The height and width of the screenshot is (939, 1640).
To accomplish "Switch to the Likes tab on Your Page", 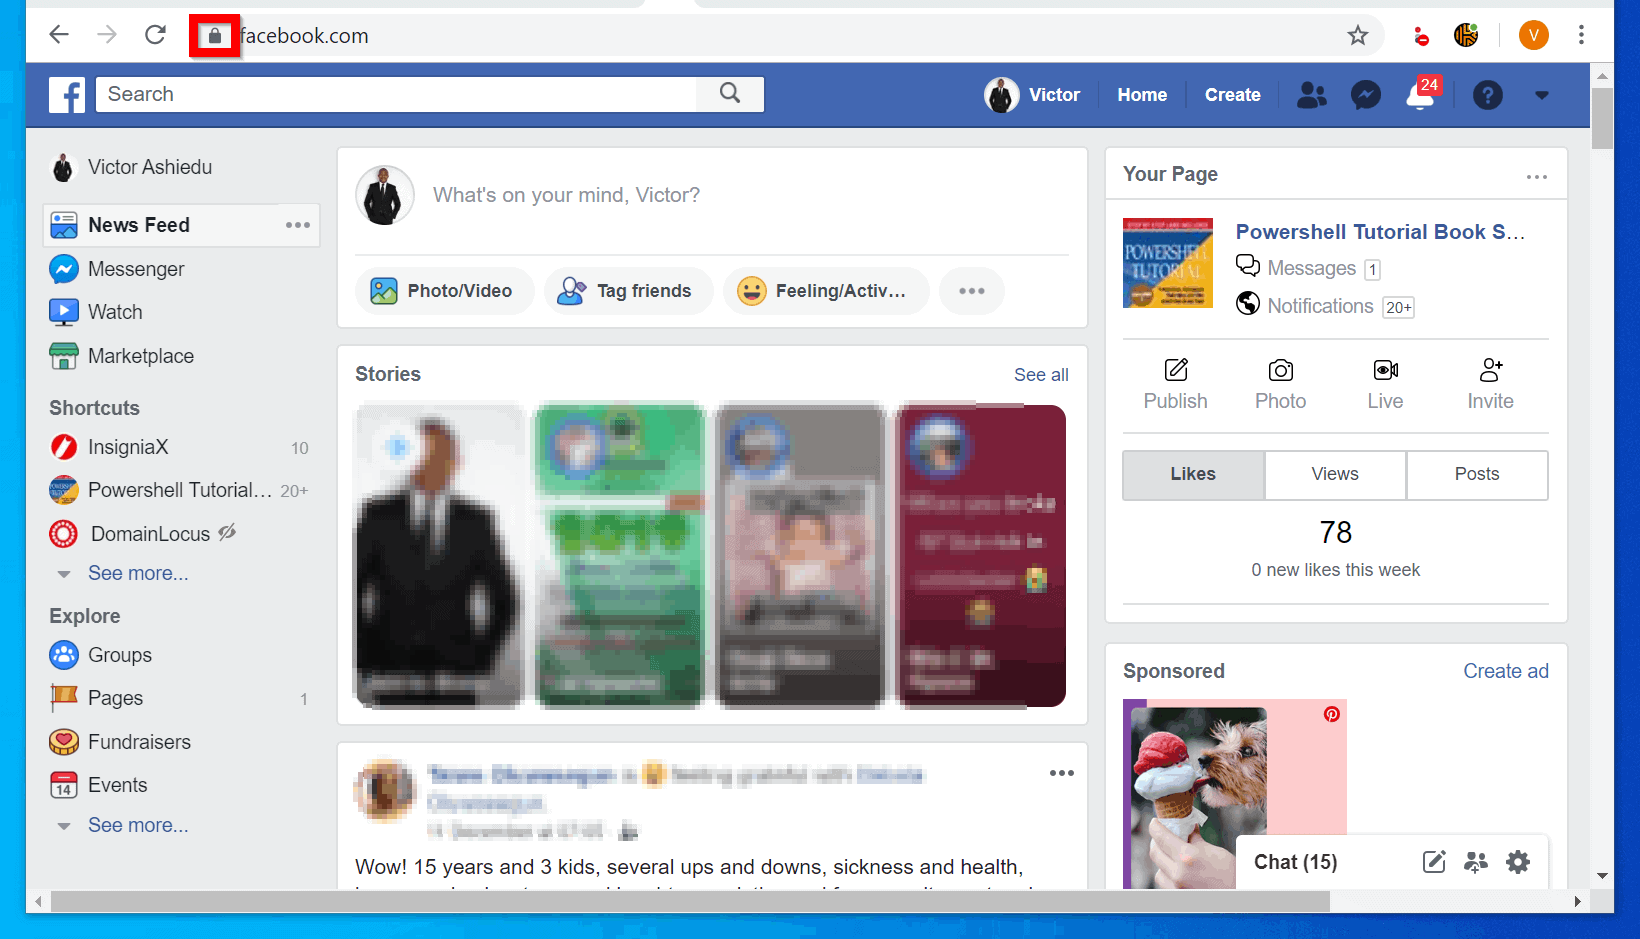I will click(1192, 474).
